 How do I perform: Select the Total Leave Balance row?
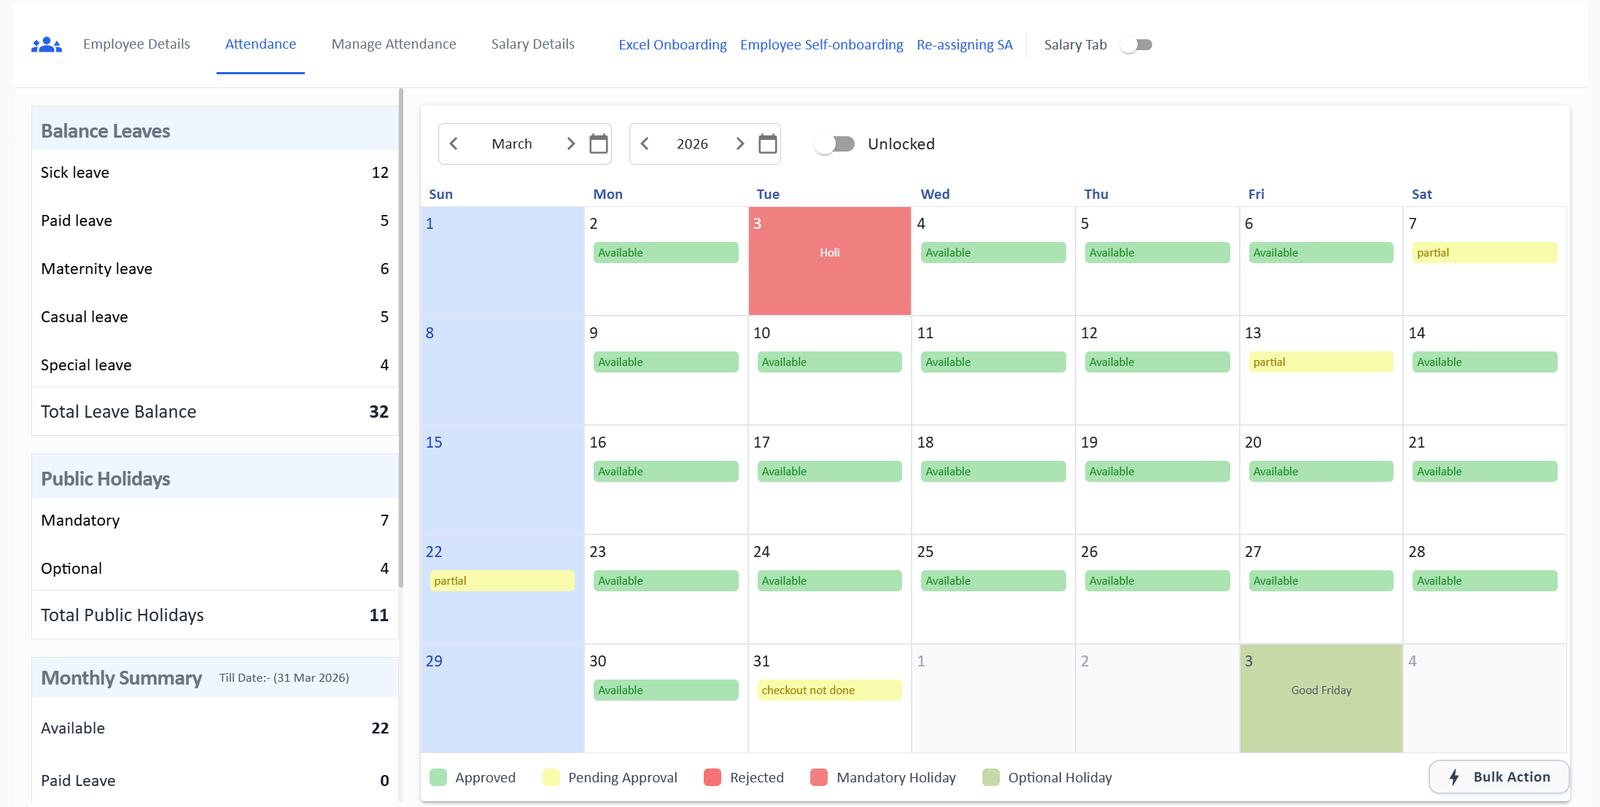pyautogui.click(x=215, y=412)
